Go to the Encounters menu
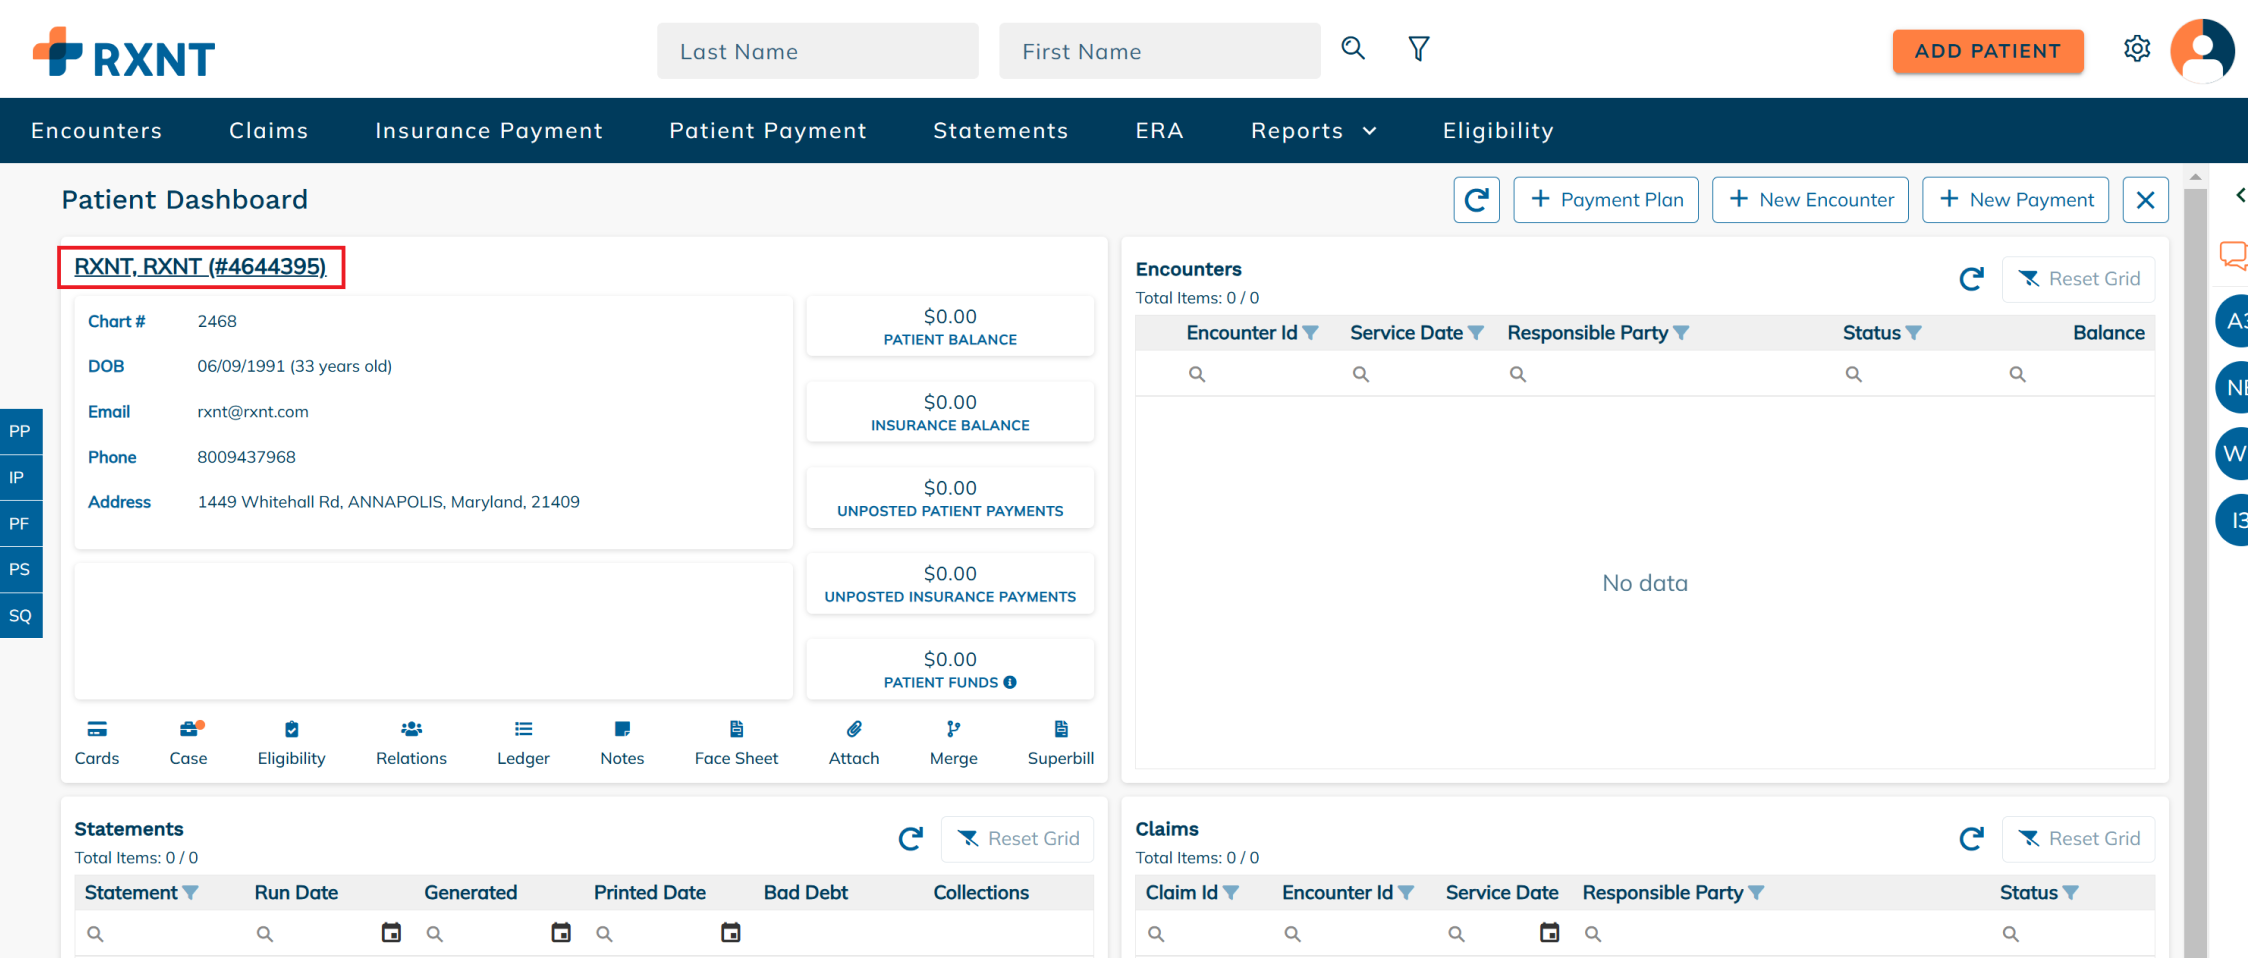Viewport: 2248px width, 958px height. coord(96,131)
